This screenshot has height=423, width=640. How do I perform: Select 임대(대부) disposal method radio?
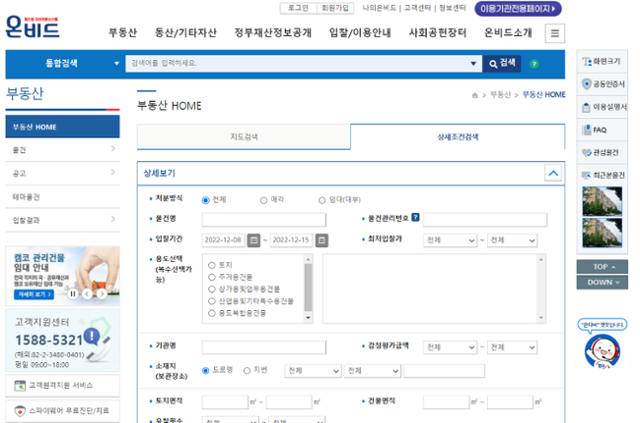pos(322,200)
